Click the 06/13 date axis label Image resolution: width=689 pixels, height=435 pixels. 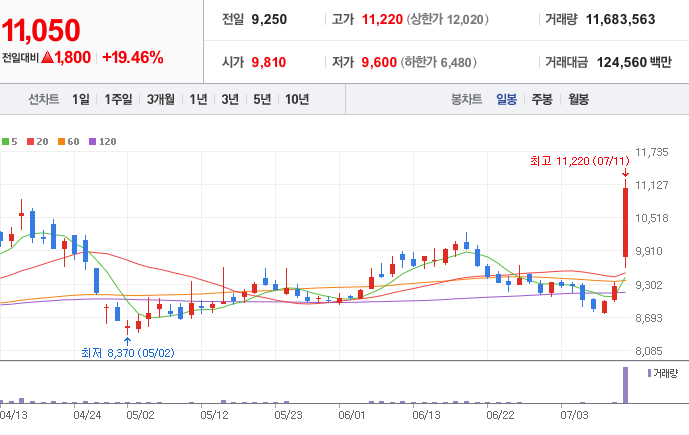point(426,415)
